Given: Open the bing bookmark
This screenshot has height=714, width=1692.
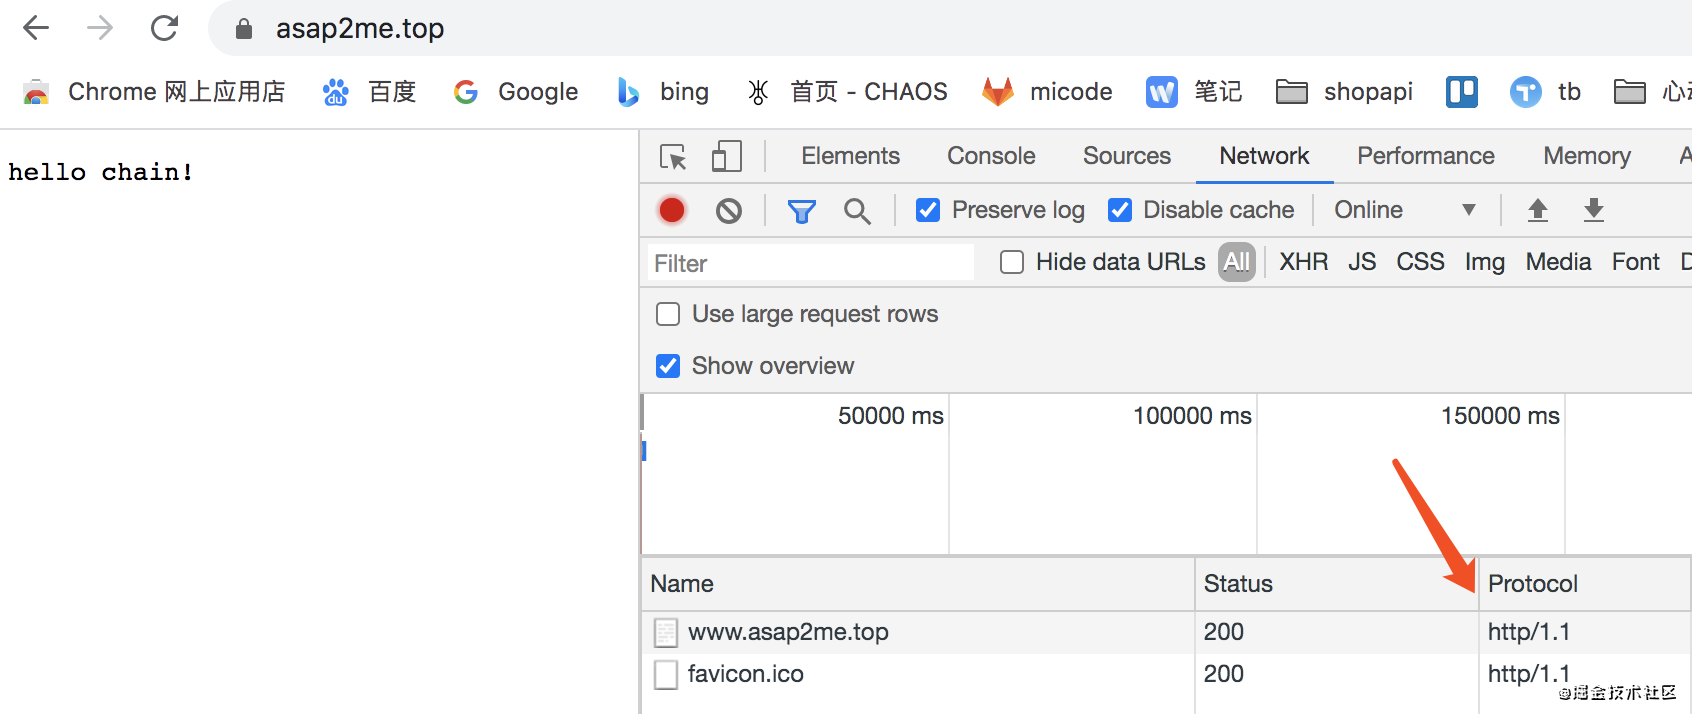Looking at the screenshot, I should [x=663, y=92].
